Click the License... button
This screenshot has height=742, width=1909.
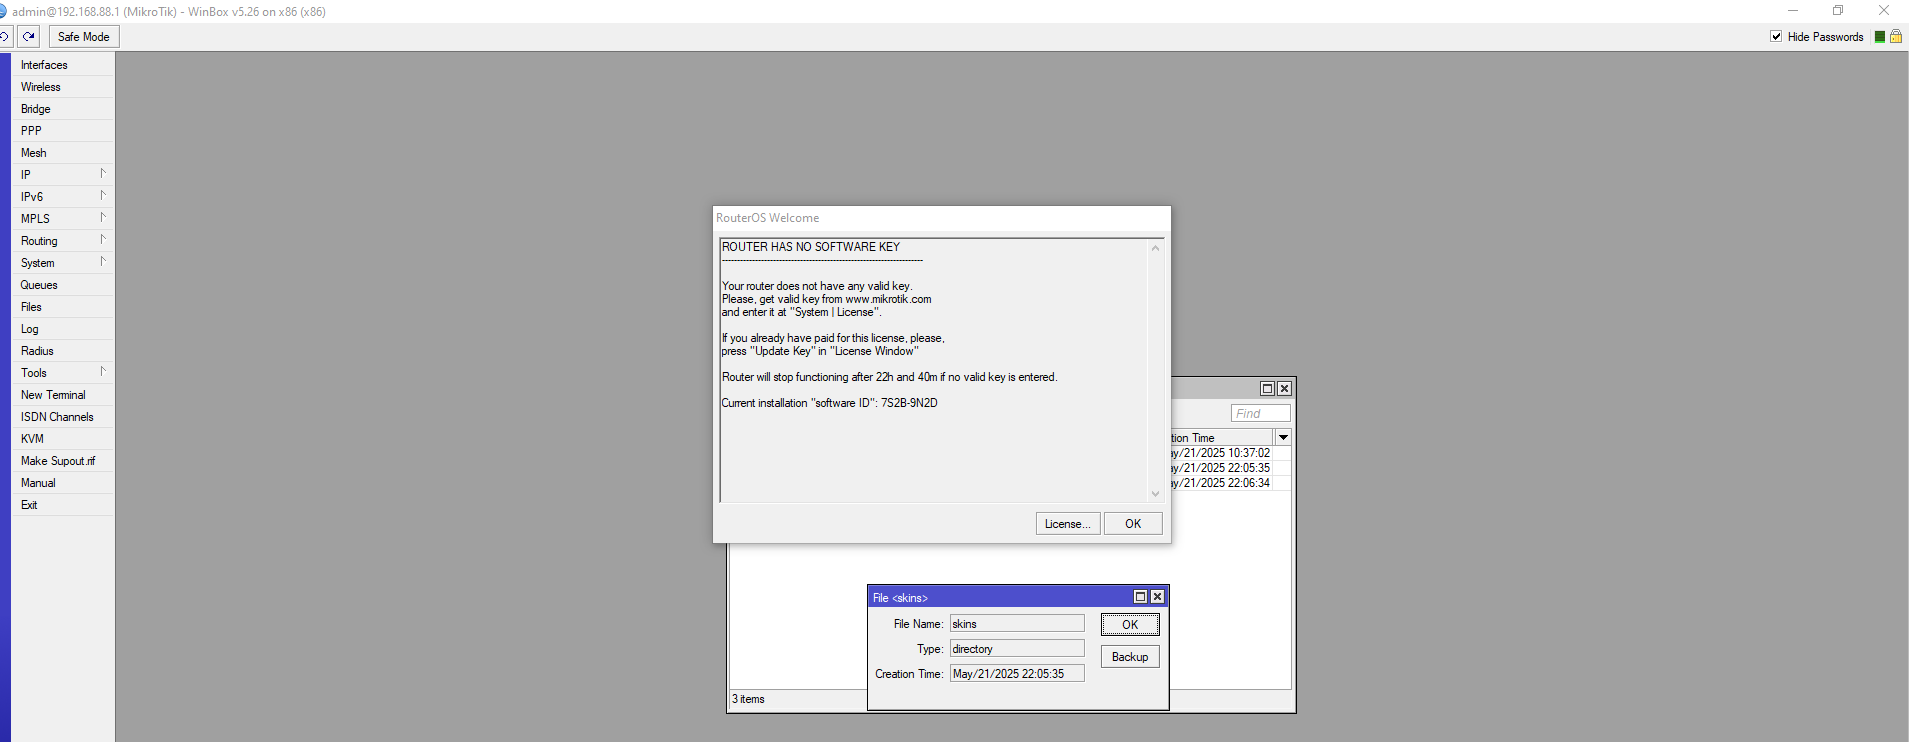[1068, 524]
